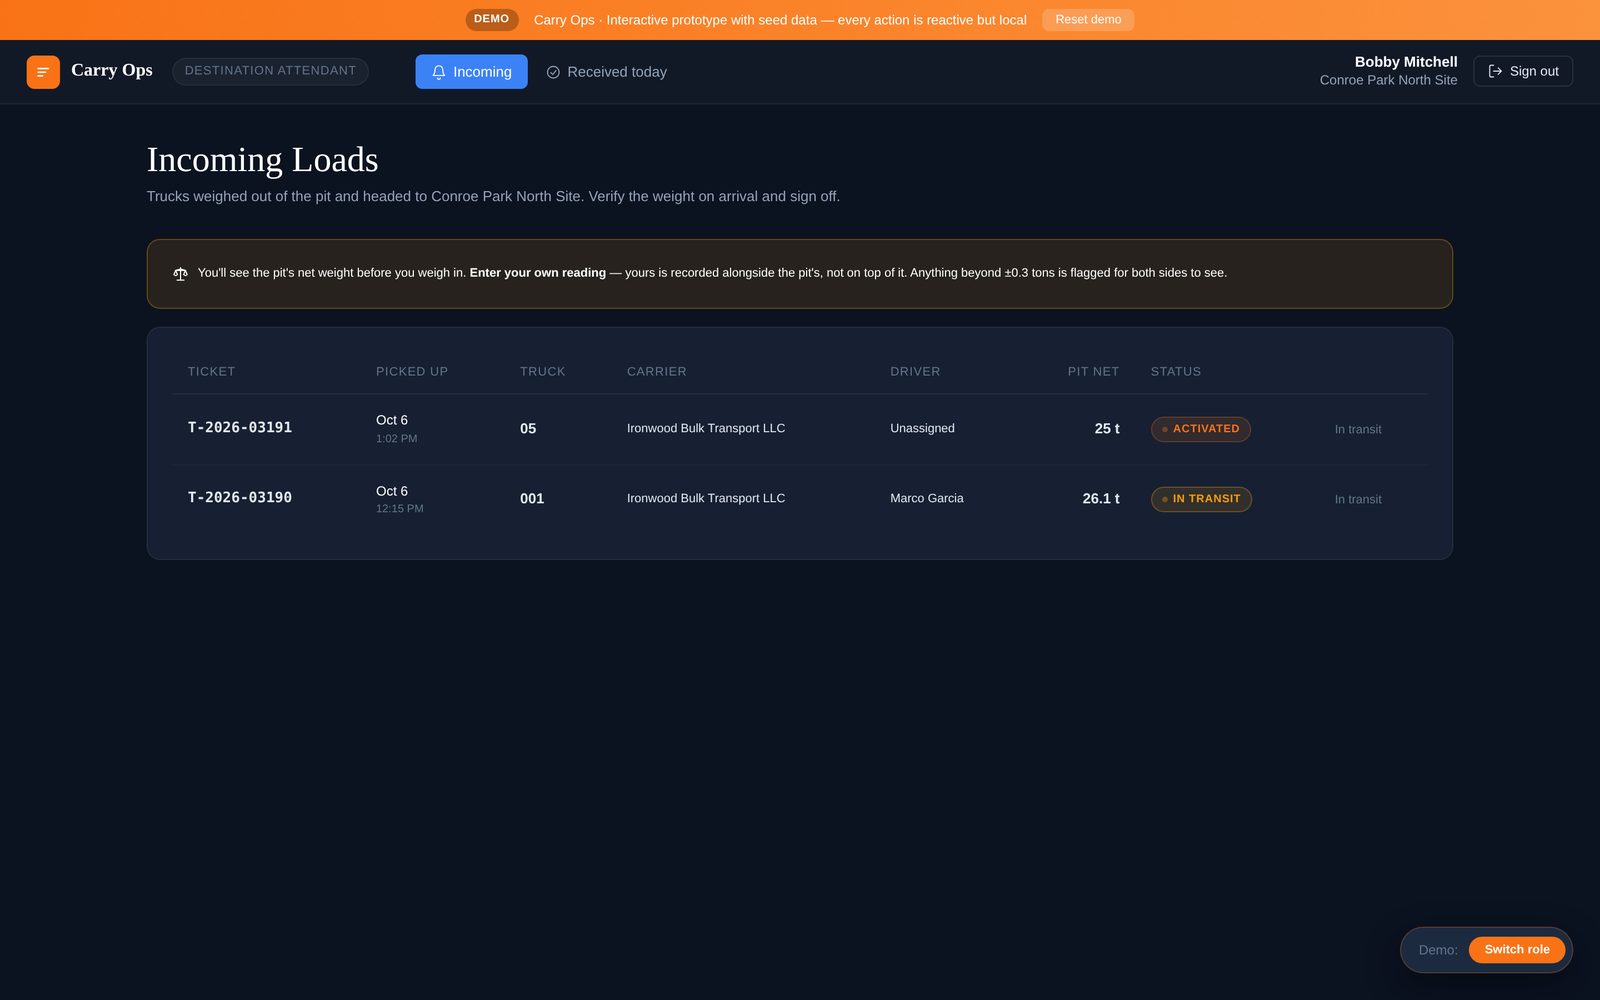The image size is (1600, 1000).
Task: Click the Unassigned driver cell
Action: tap(922, 428)
